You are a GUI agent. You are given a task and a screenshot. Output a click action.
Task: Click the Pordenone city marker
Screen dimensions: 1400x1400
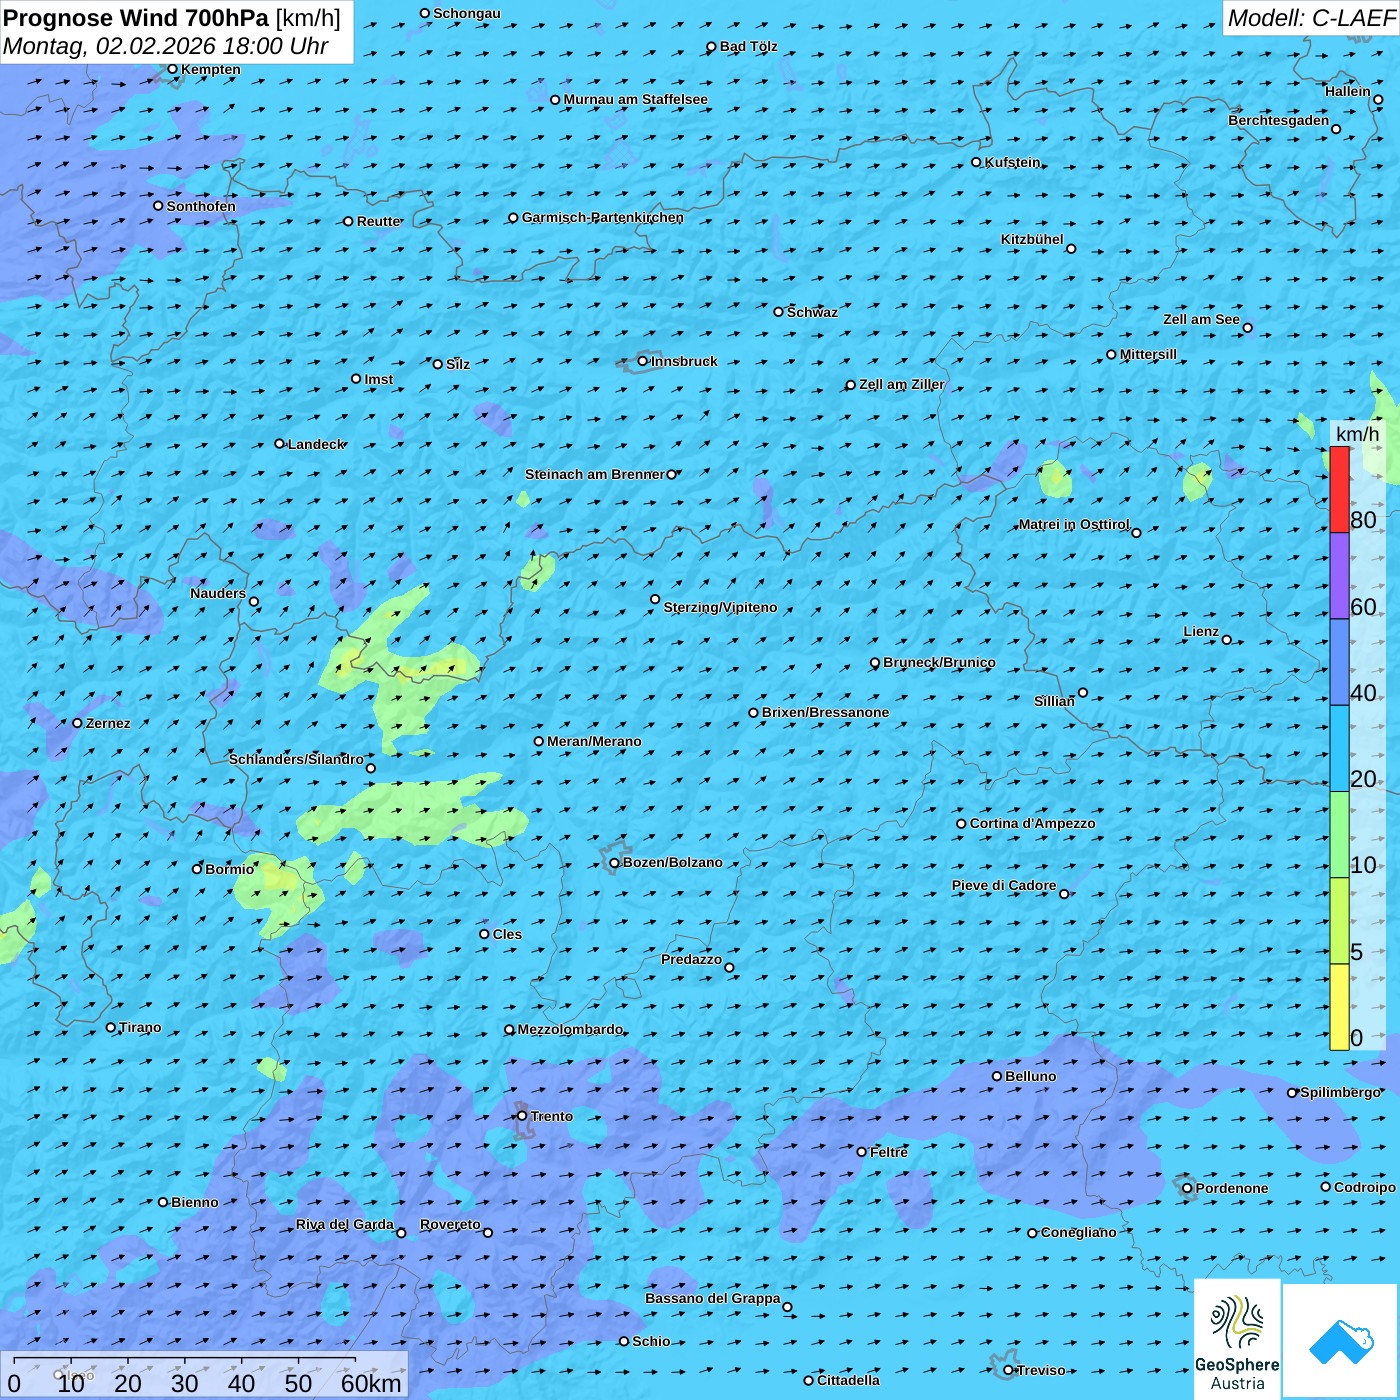pyautogui.click(x=1187, y=1188)
